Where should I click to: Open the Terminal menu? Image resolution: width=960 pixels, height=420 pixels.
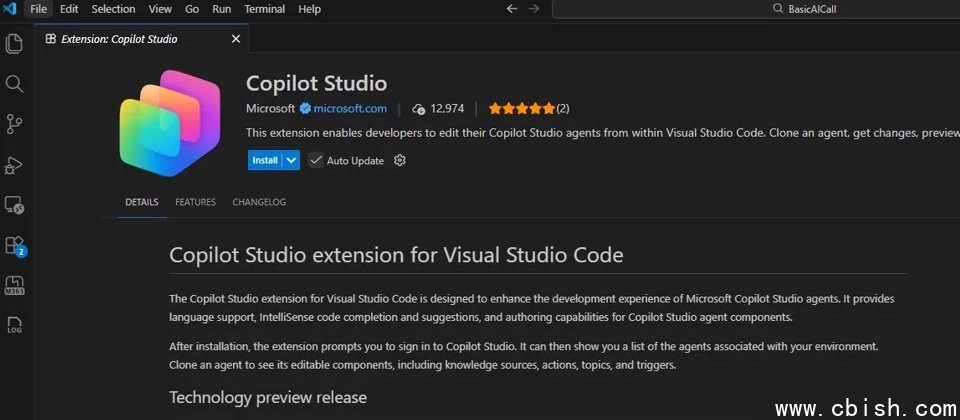pyautogui.click(x=264, y=9)
